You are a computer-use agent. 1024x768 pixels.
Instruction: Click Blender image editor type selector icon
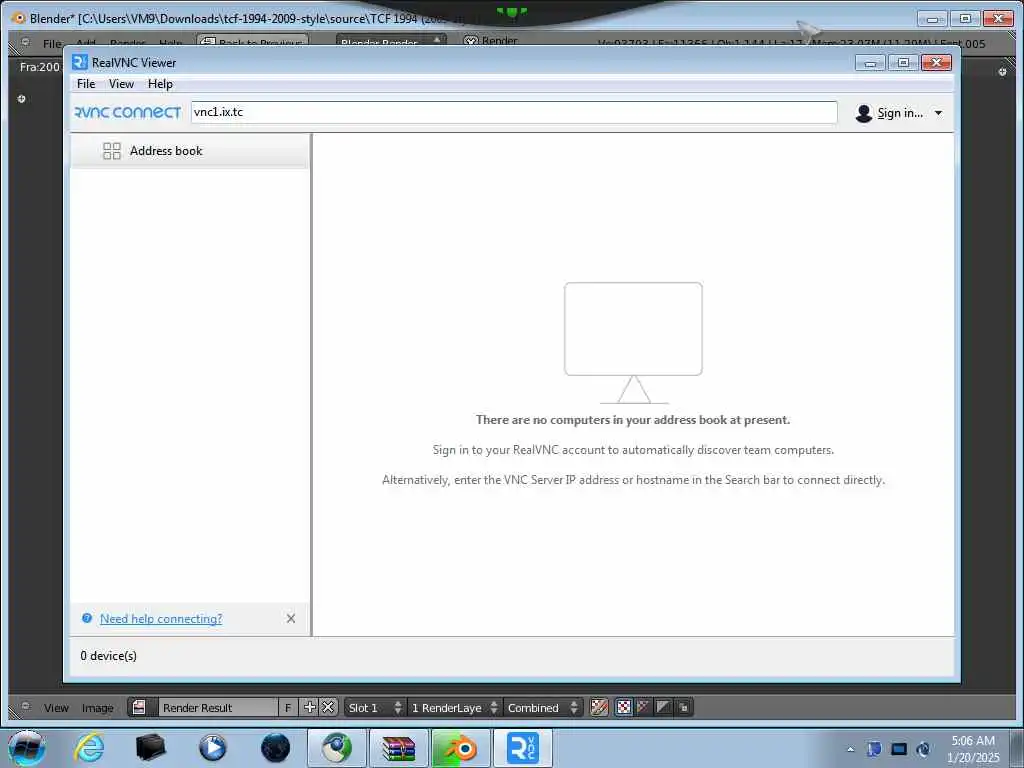click(x=25, y=707)
